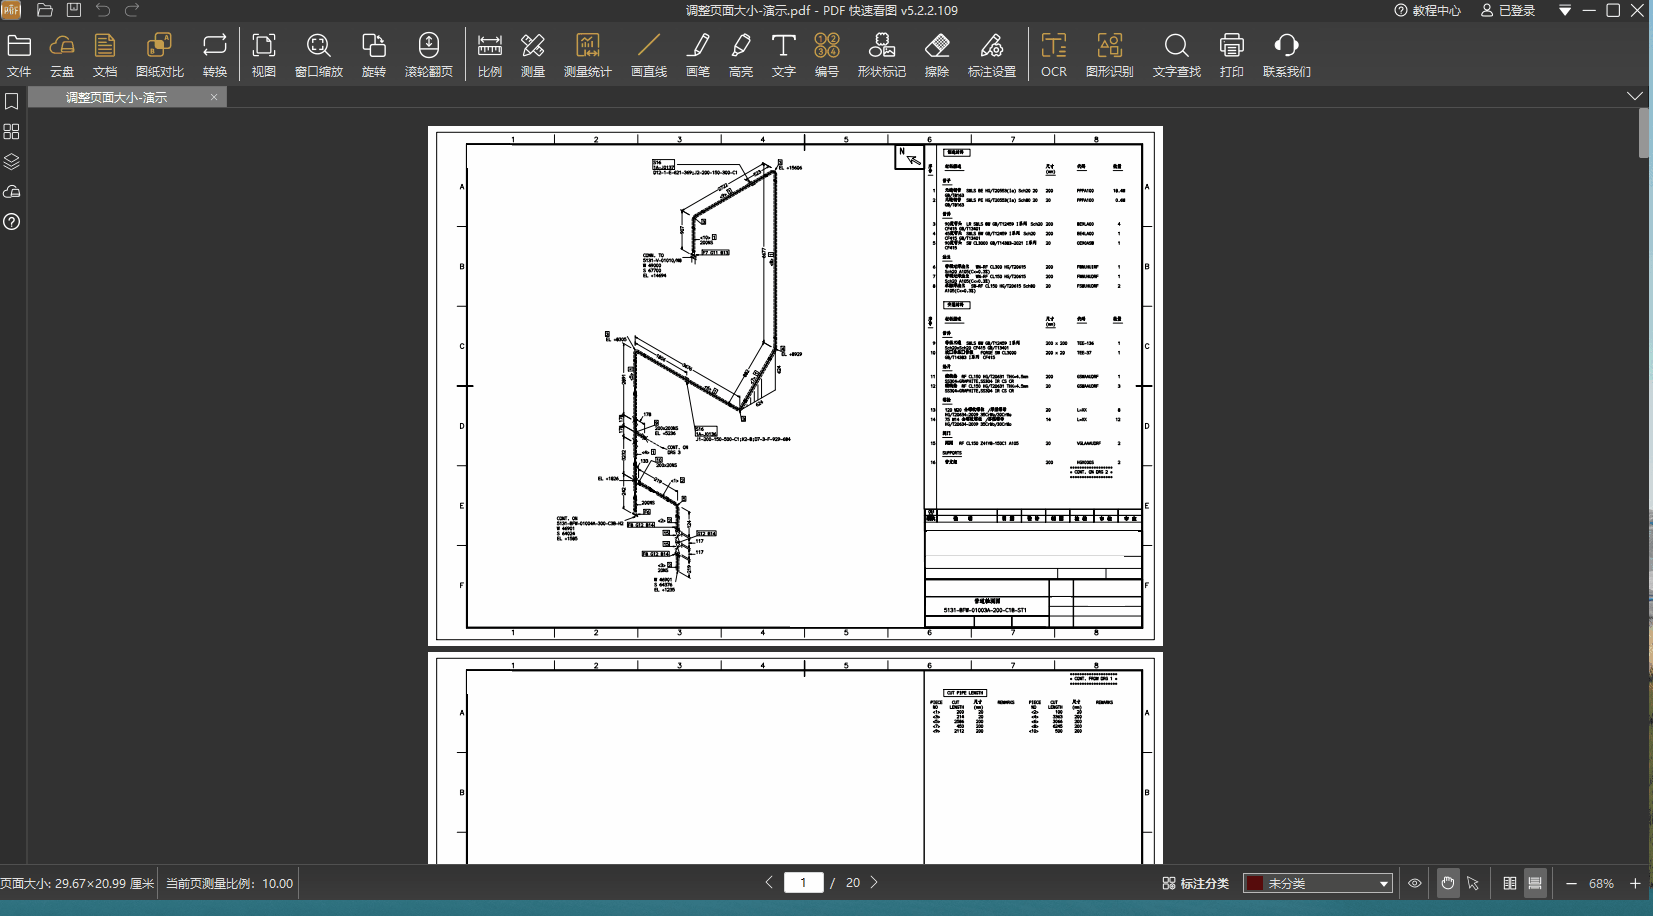
Task: Zoom in with the plus button
Action: click(x=1635, y=883)
